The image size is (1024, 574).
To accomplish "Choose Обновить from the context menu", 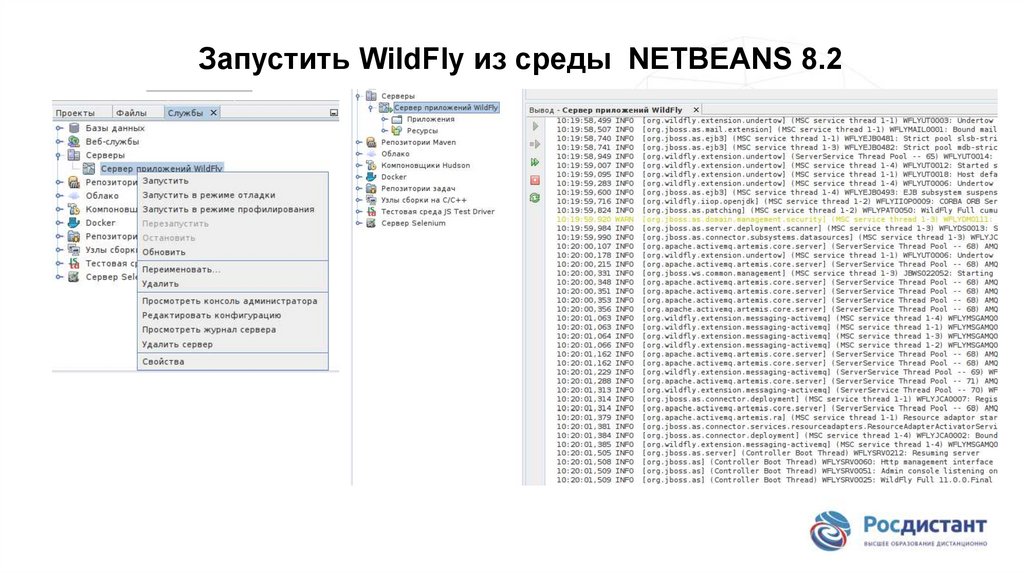I will coord(232,252).
